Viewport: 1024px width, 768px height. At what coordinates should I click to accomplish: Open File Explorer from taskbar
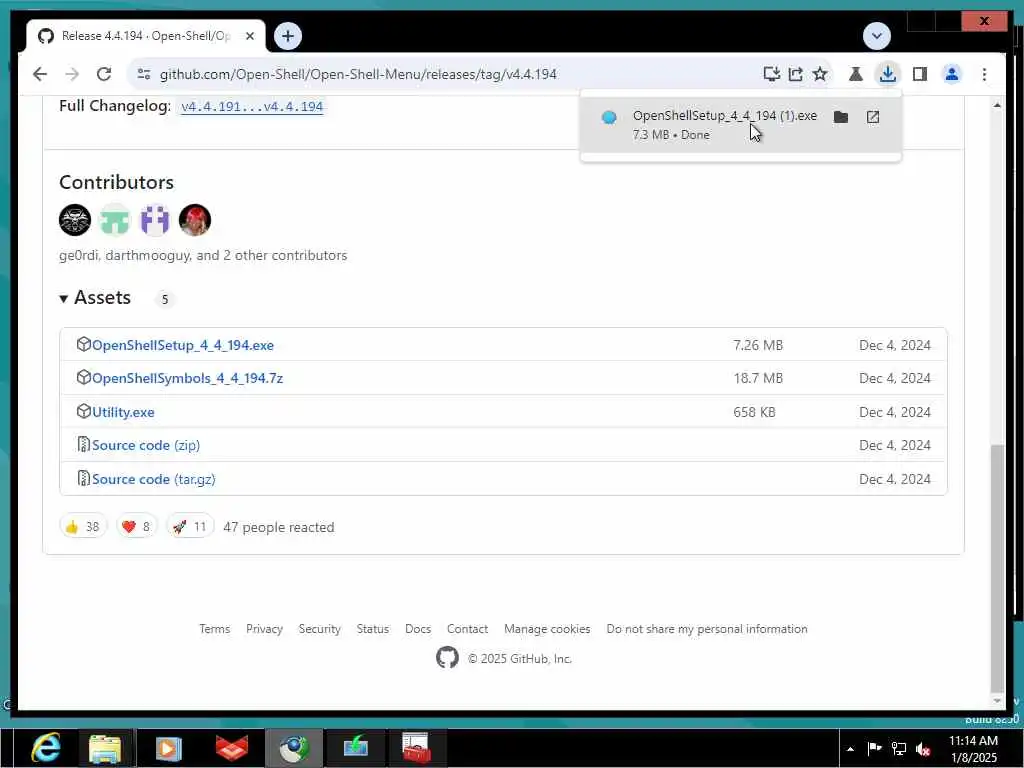pyautogui.click(x=104, y=748)
